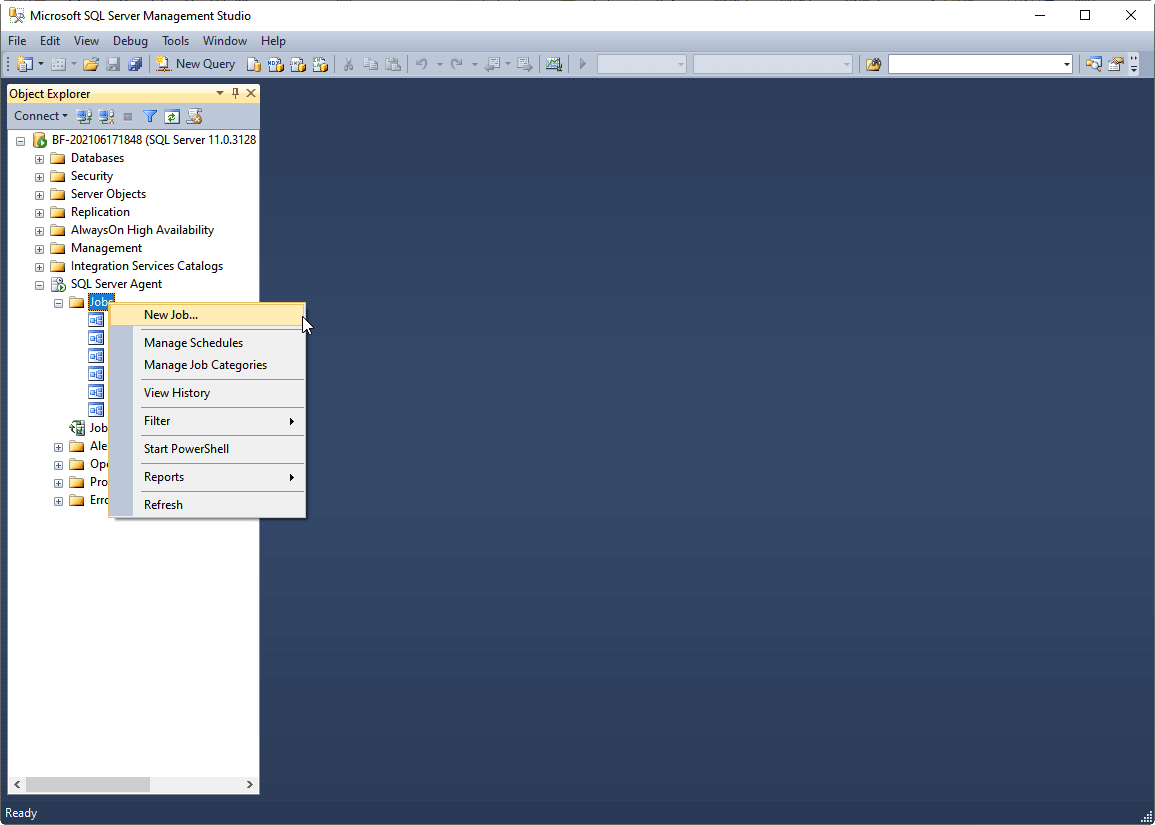Select the Replication tree item label
This screenshot has width=1155, height=825.
100,212
